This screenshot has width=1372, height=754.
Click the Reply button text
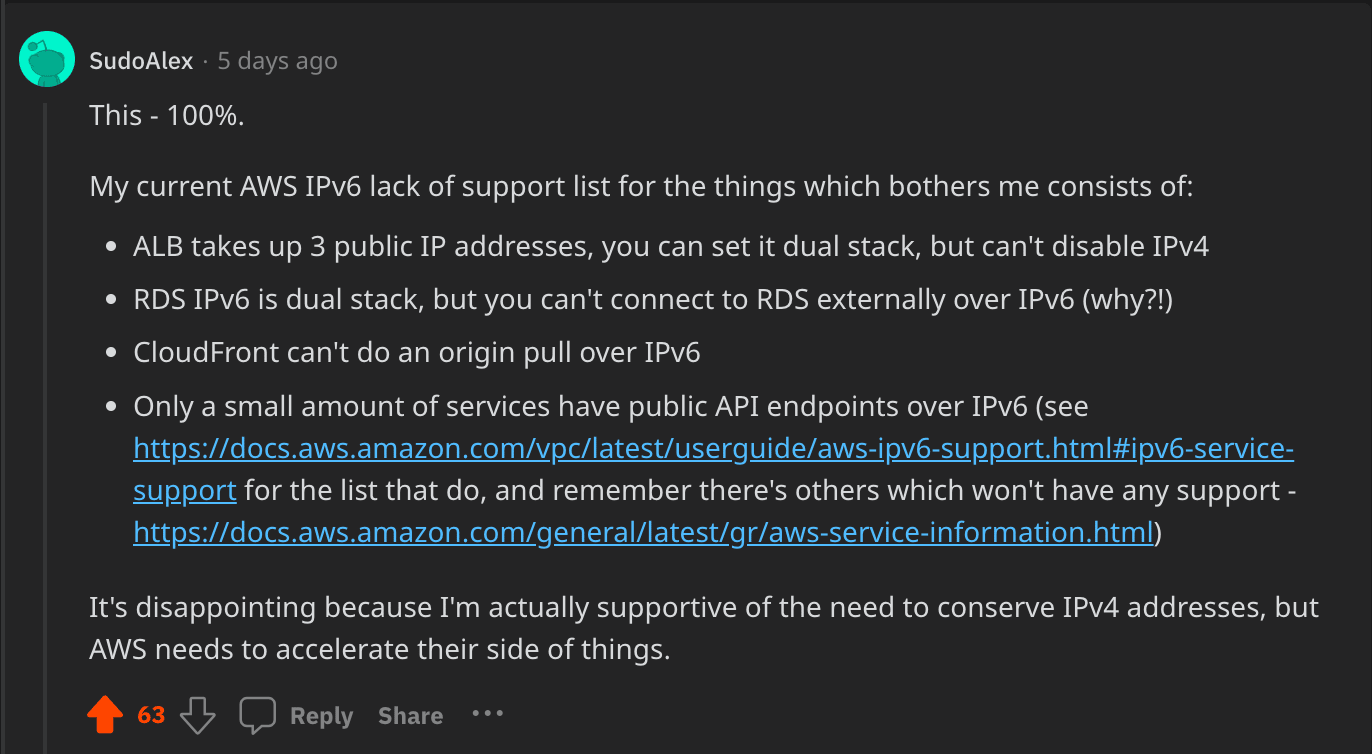pyautogui.click(x=321, y=716)
